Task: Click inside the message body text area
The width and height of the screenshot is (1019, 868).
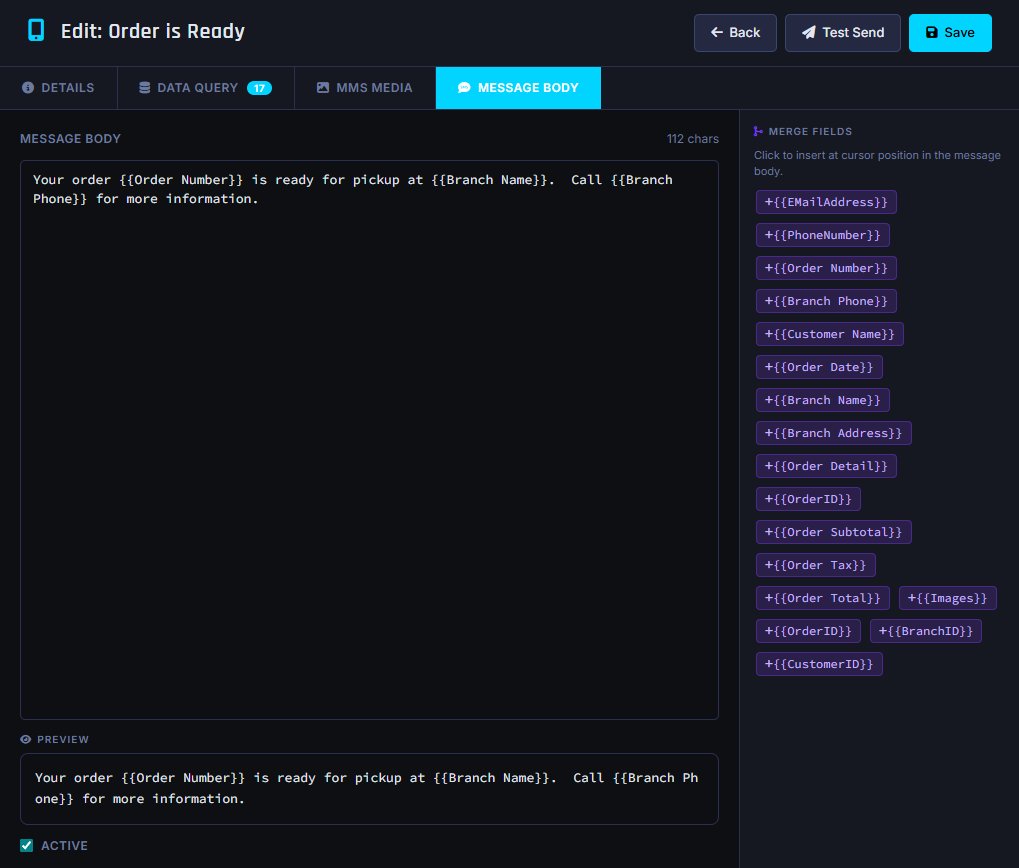Action: point(369,440)
